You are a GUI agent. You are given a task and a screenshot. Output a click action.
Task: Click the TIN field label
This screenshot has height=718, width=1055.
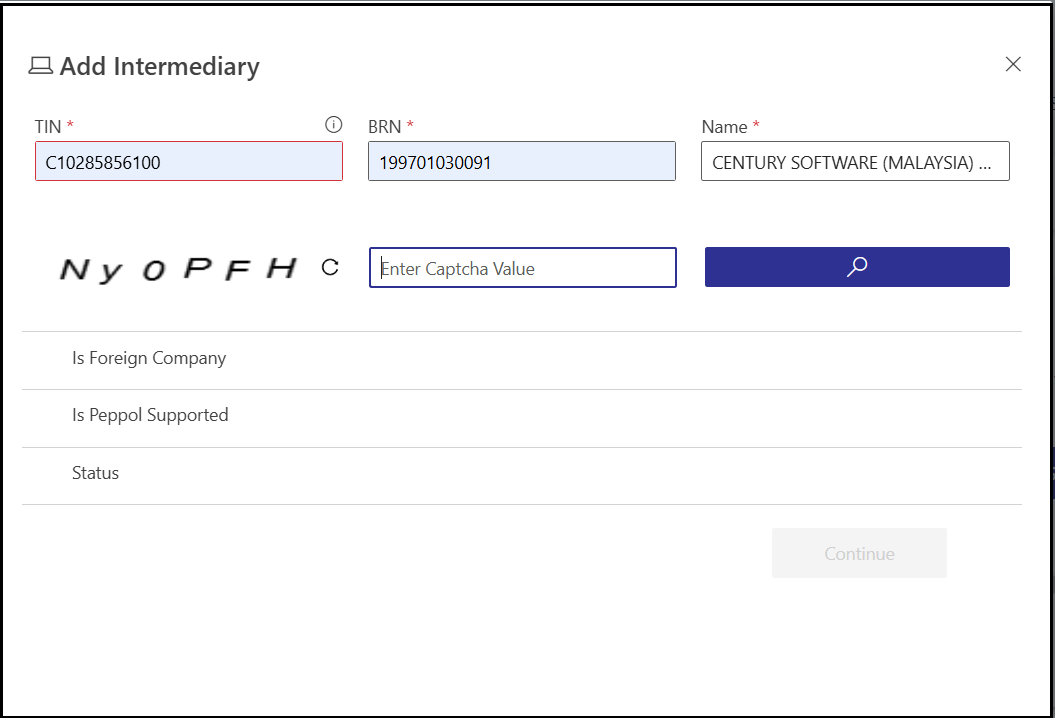[48, 127]
